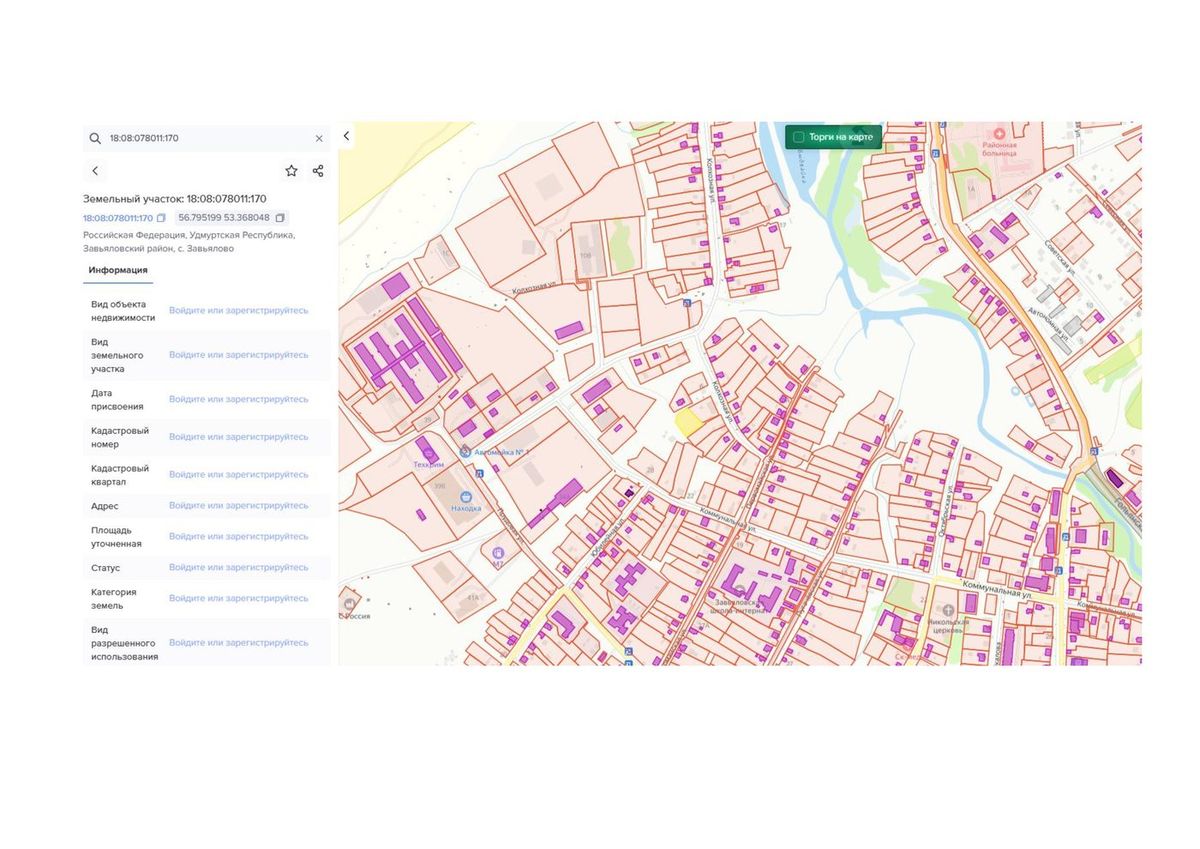Screen dimensions: 1200x849
Task: Click login link beside "Статус"
Action: (238, 568)
